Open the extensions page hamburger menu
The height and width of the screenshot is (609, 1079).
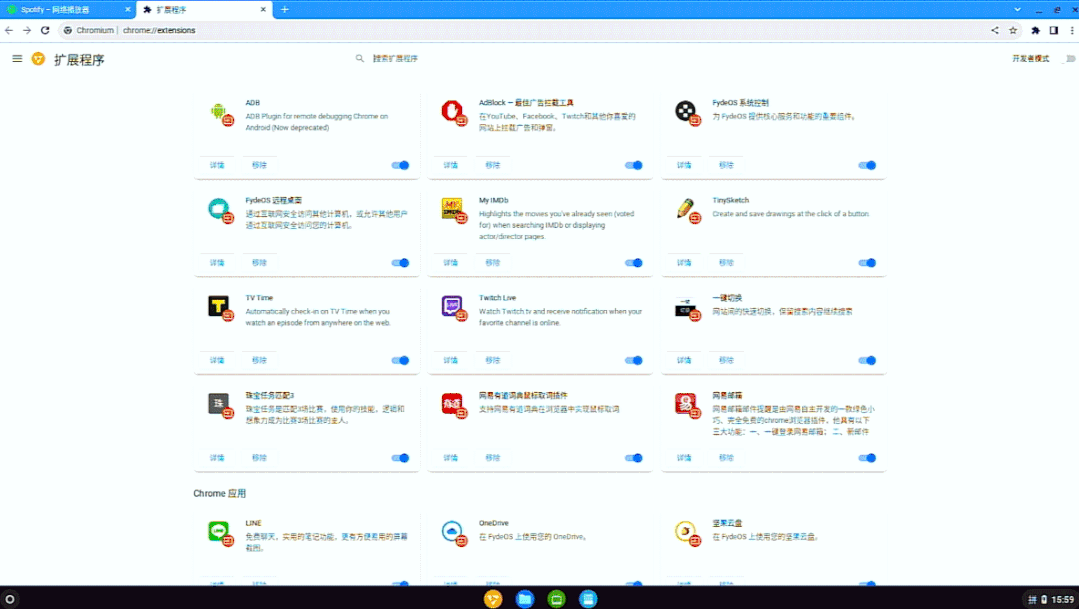coord(16,58)
